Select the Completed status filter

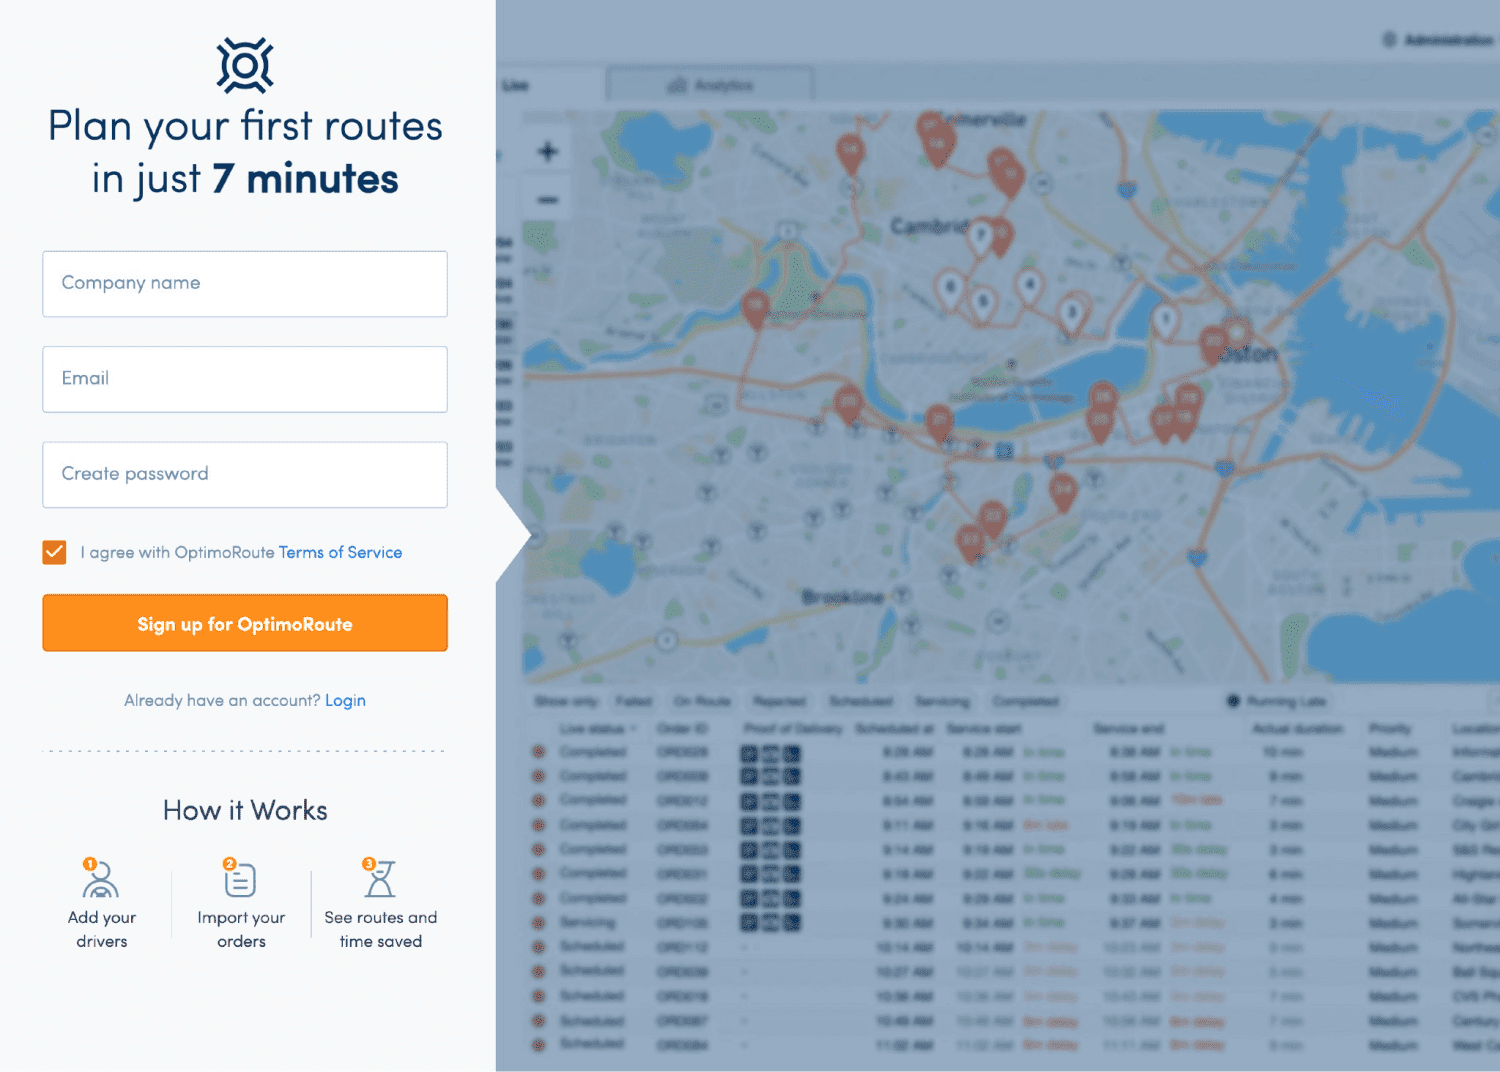coord(1026,701)
